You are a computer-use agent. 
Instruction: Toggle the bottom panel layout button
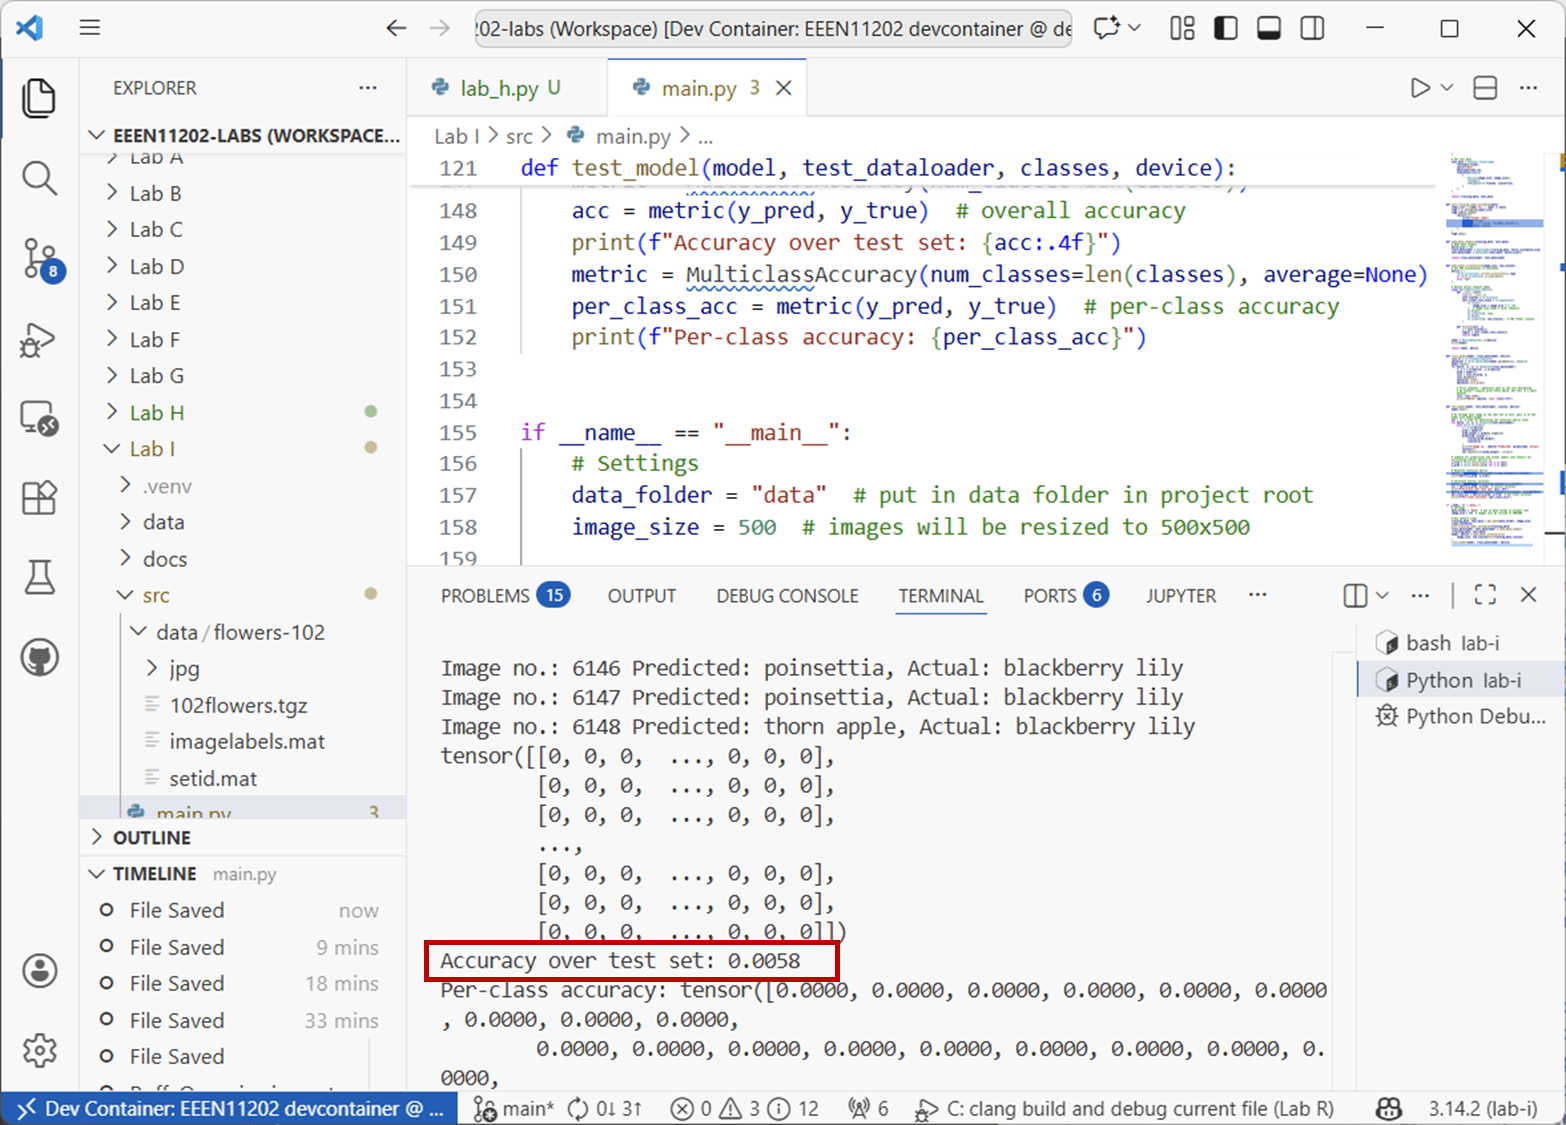click(1268, 28)
